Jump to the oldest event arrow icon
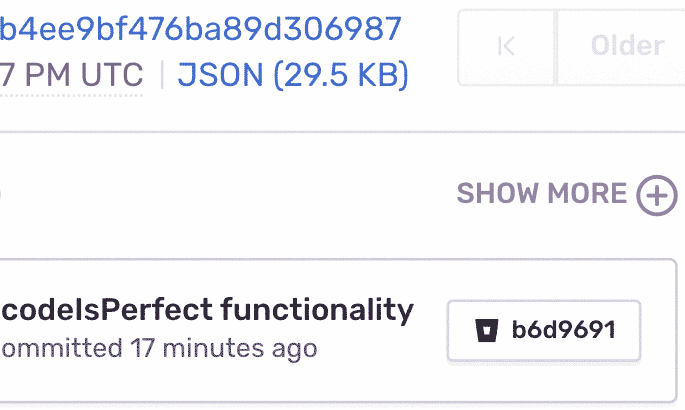This screenshot has height=410, width=685. point(506,47)
